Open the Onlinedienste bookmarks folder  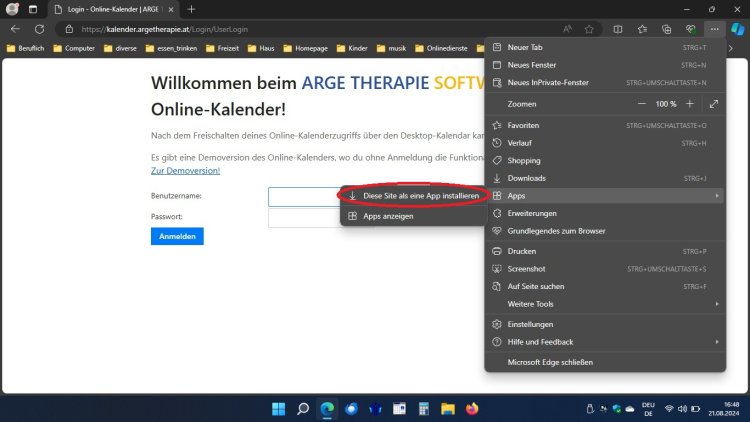441,48
